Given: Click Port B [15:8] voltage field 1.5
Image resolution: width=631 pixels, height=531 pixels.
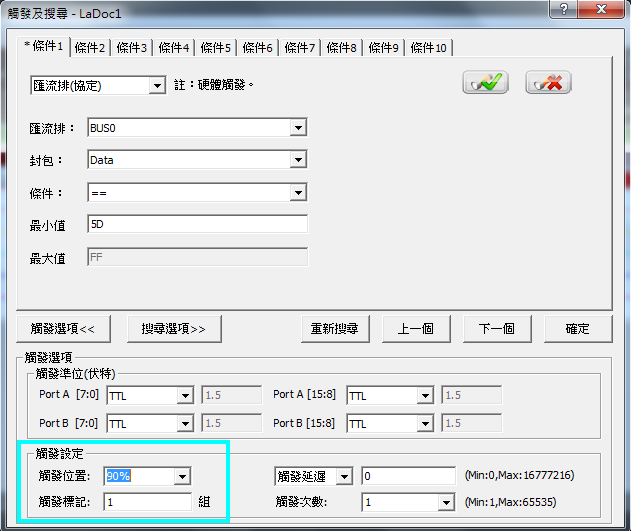Looking at the screenshot, I should pyautogui.click(x=472, y=424).
